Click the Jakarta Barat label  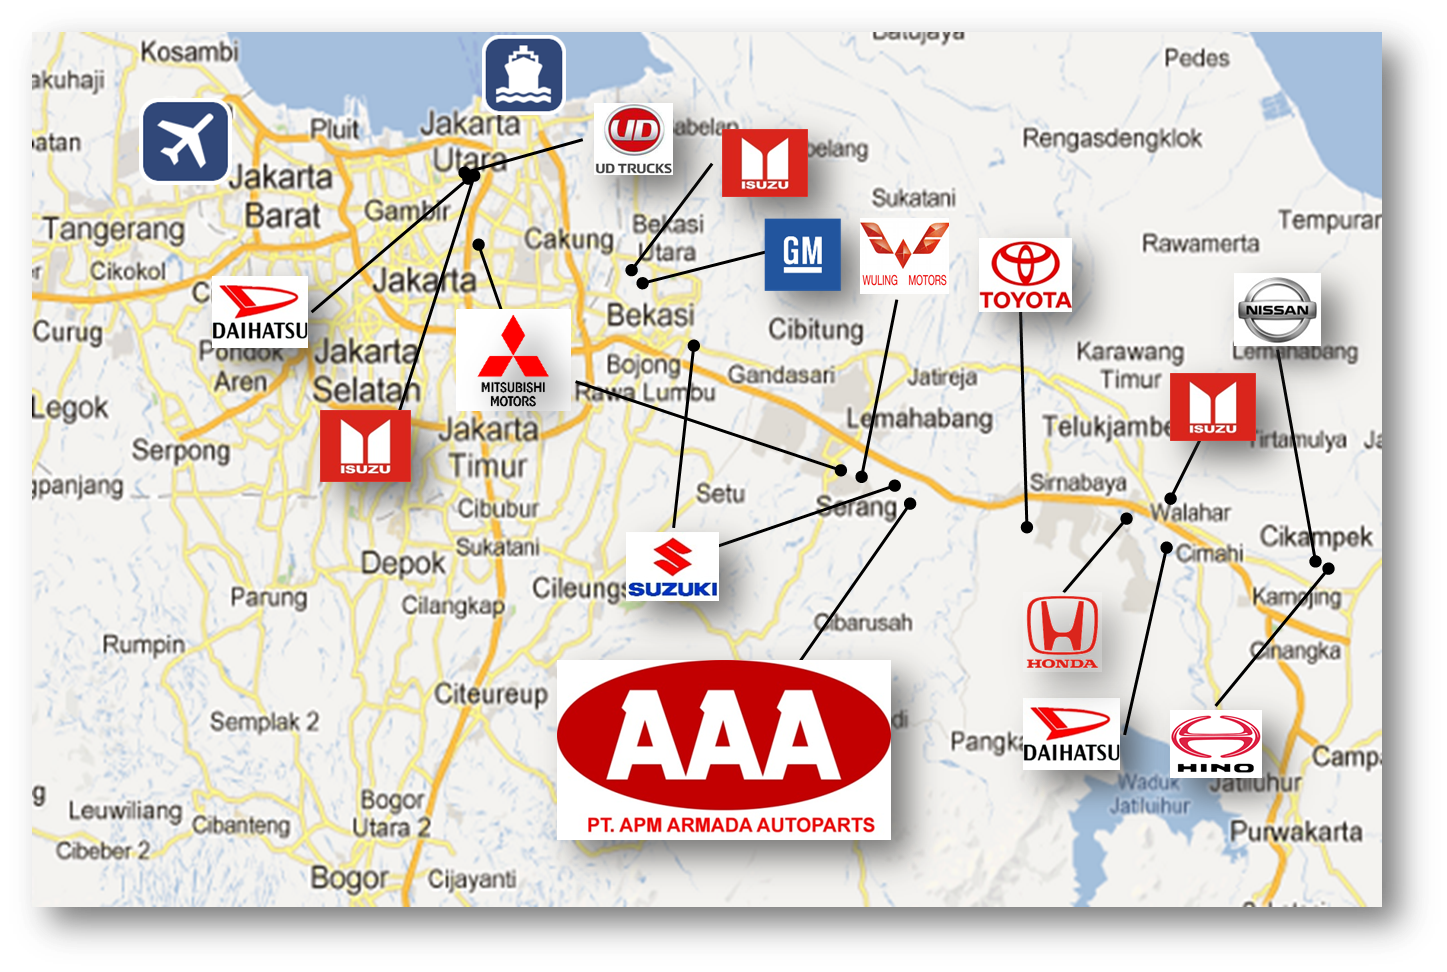tap(281, 196)
